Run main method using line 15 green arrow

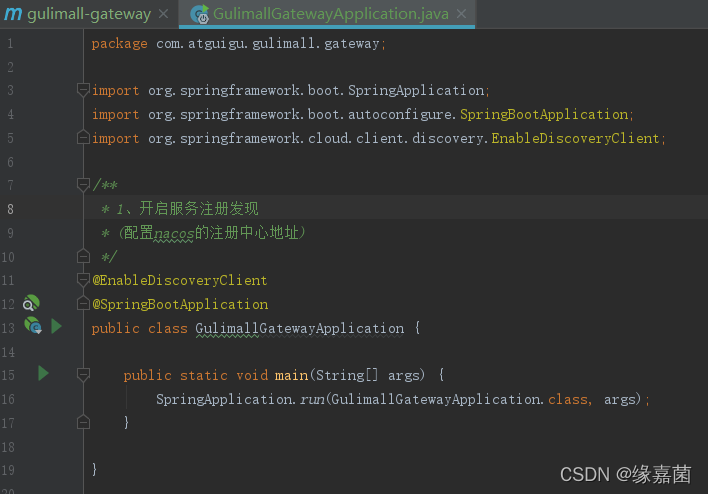43,373
